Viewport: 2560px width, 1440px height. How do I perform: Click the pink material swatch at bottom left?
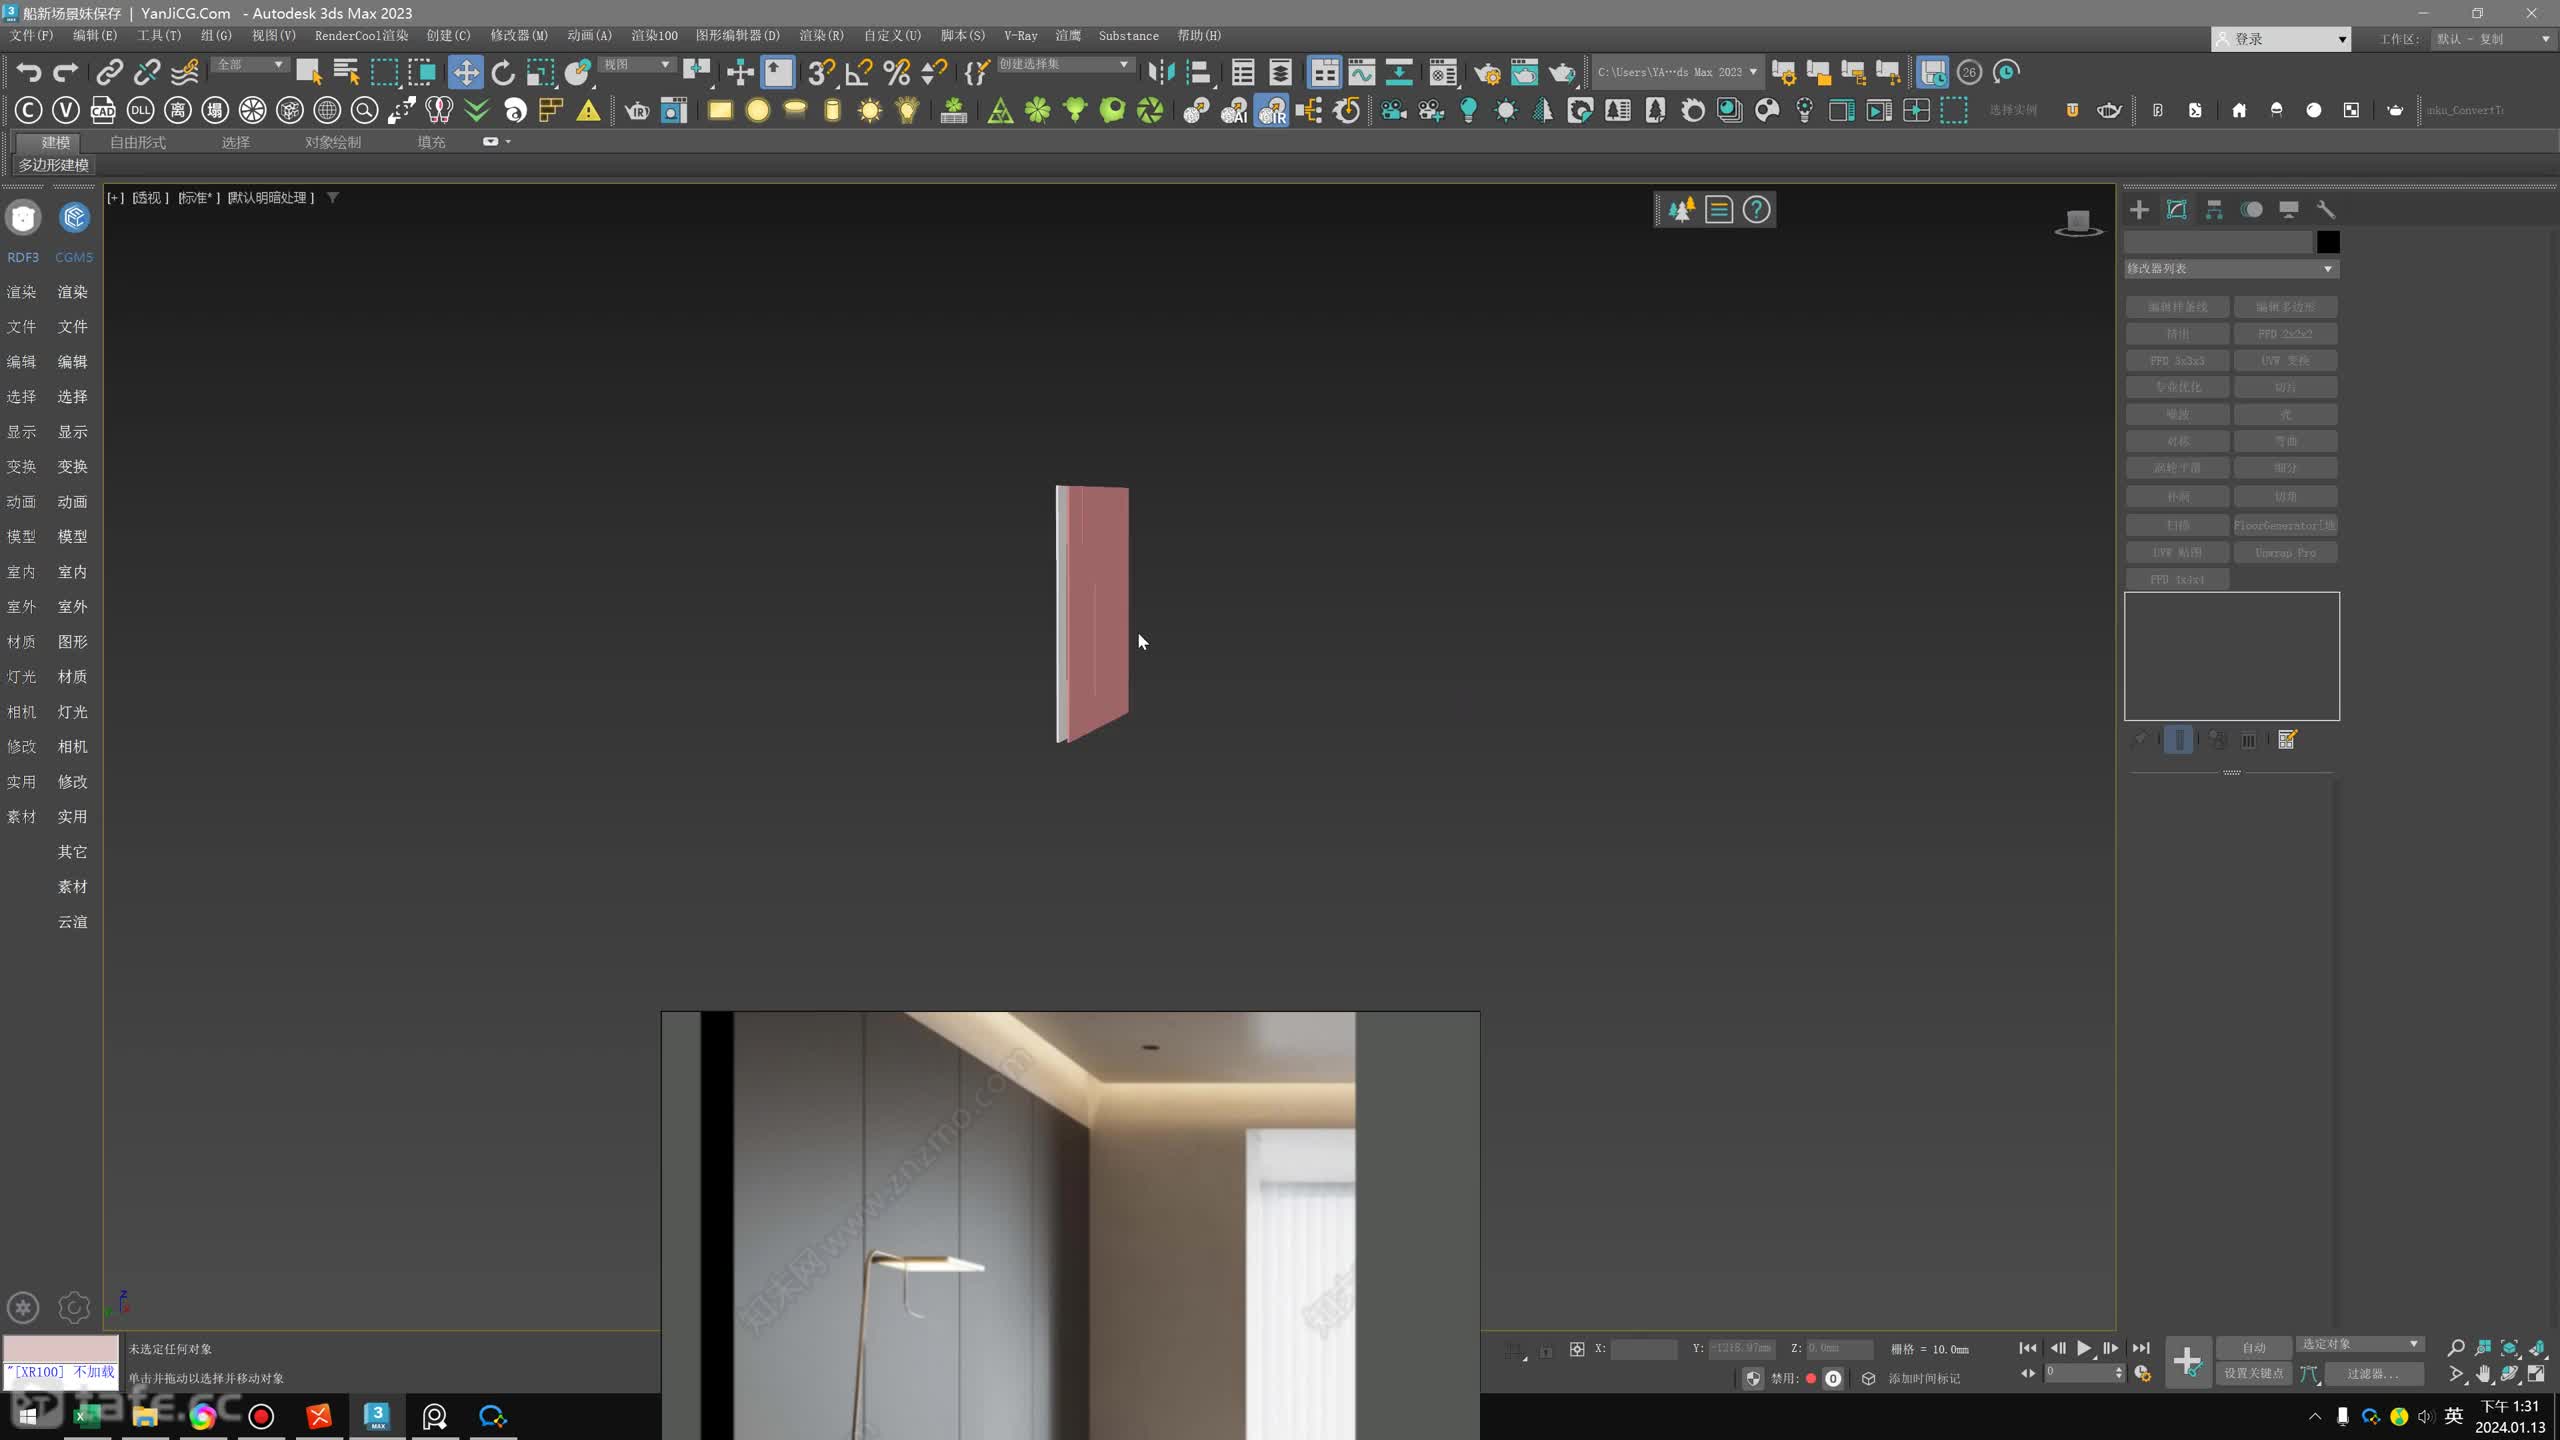(61, 1349)
